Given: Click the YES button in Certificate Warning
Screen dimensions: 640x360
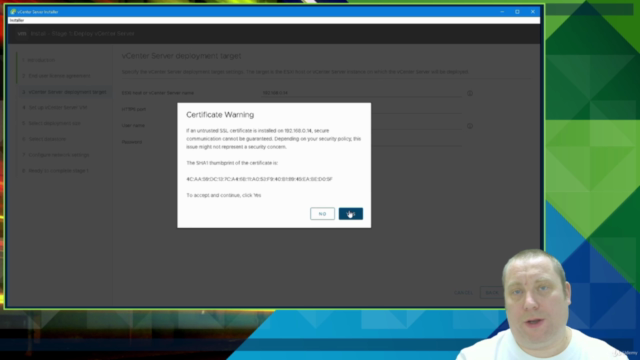Looking at the screenshot, I should 351,213.
